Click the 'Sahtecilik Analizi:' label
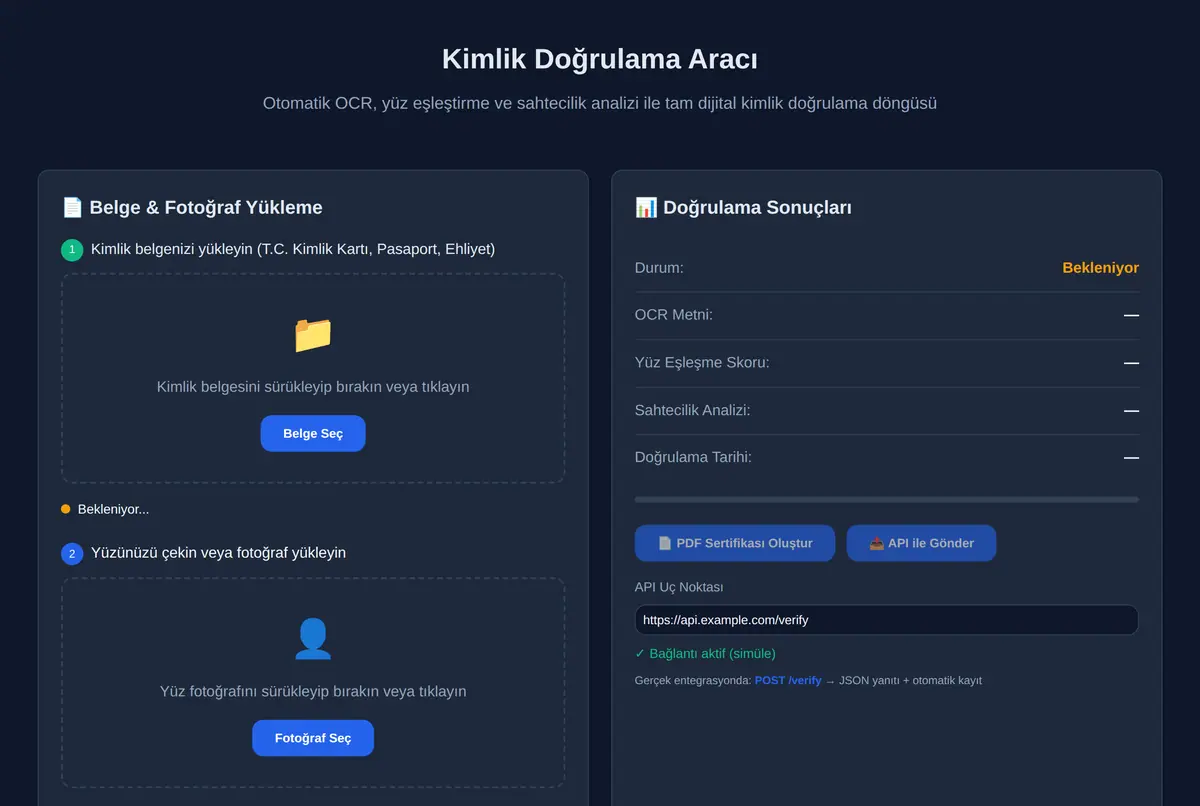This screenshot has height=806, width=1200. 693,410
